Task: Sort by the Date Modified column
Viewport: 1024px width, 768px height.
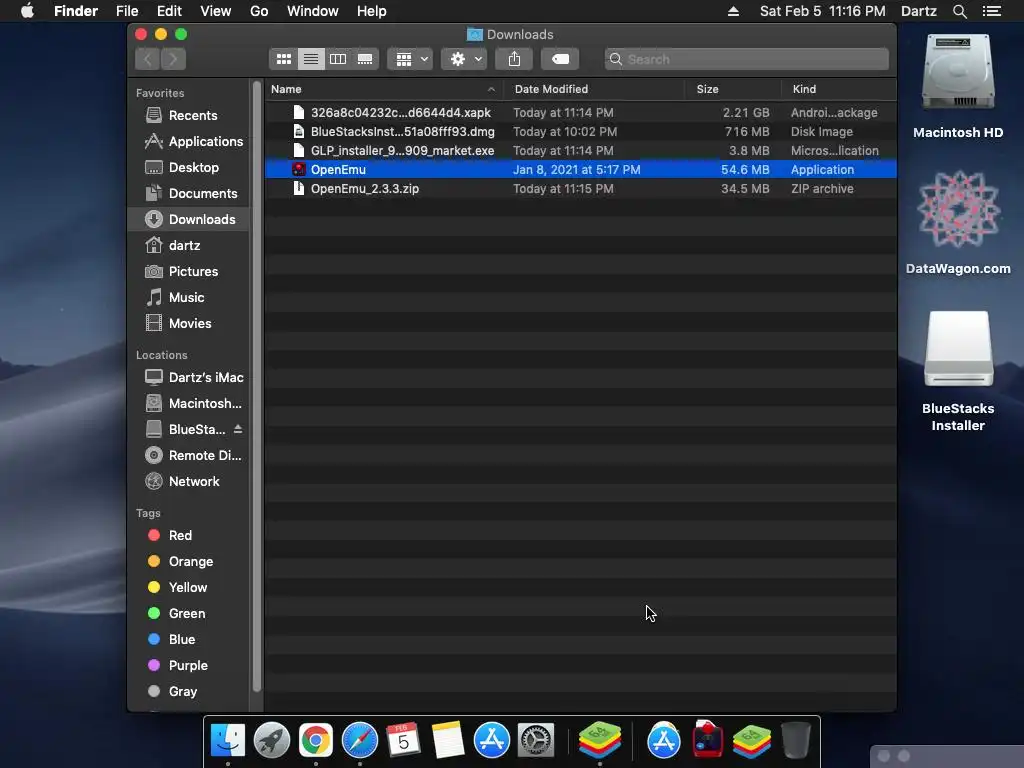Action: [594, 89]
